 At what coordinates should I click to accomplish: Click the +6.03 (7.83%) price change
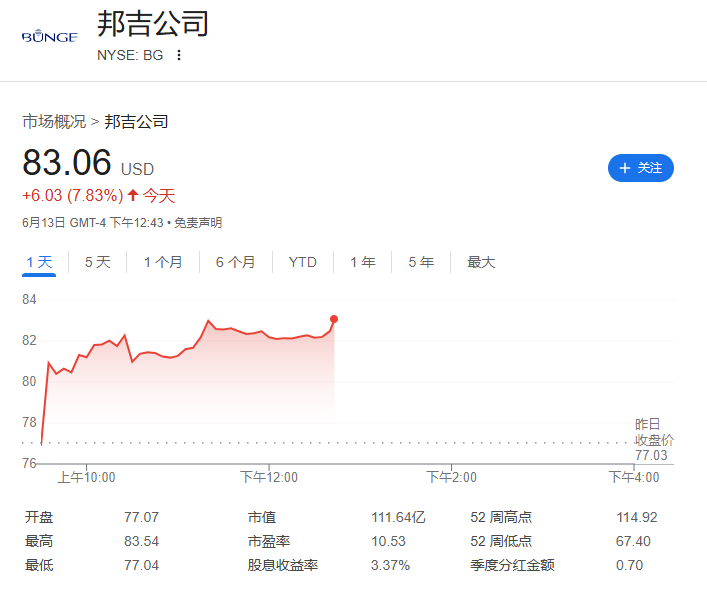73,196
